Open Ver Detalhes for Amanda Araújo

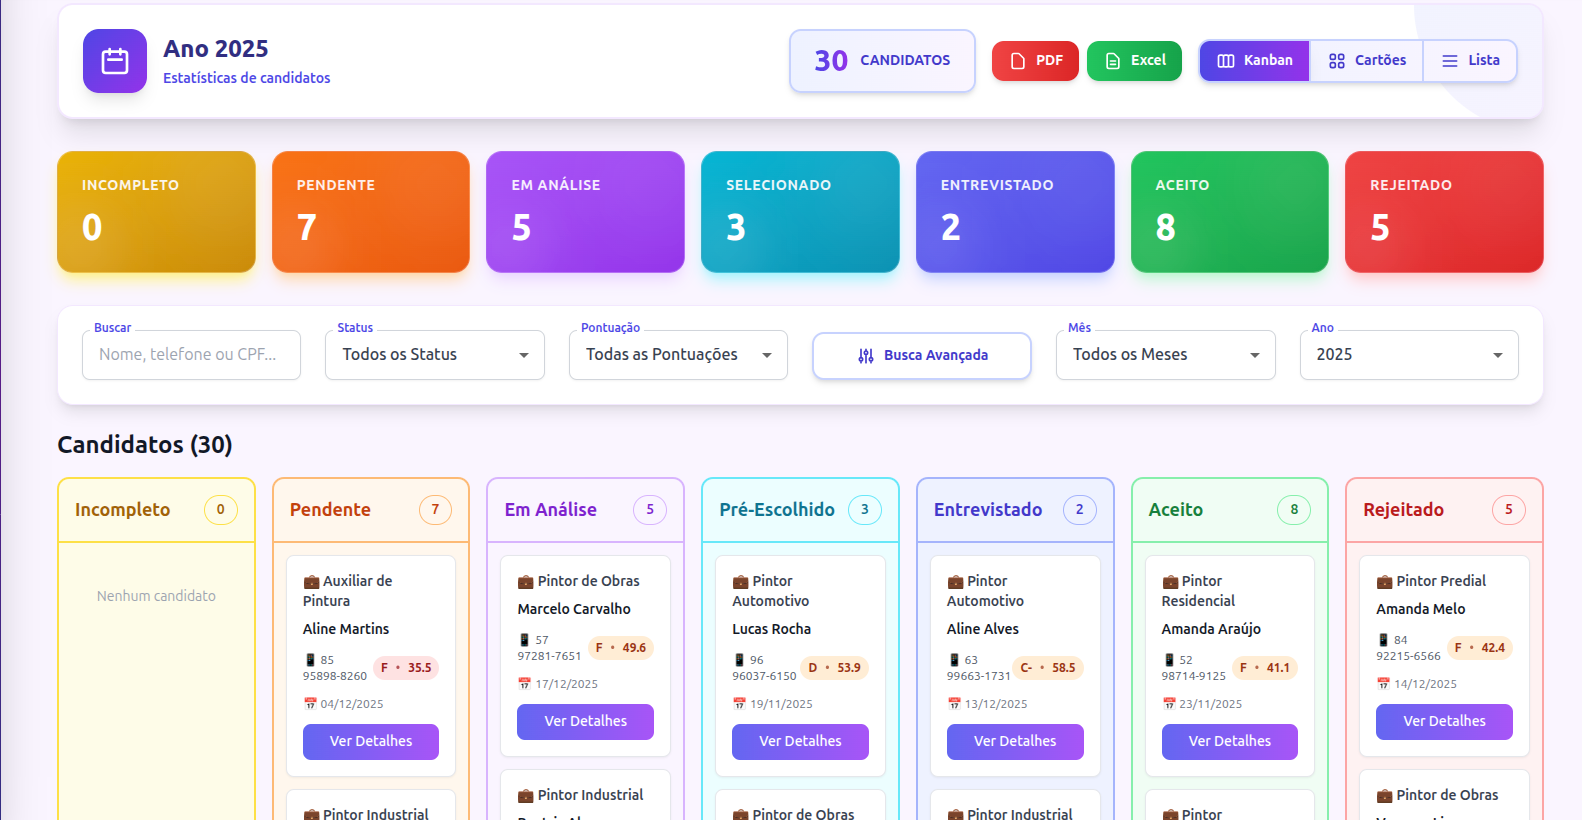[1229, 742]
